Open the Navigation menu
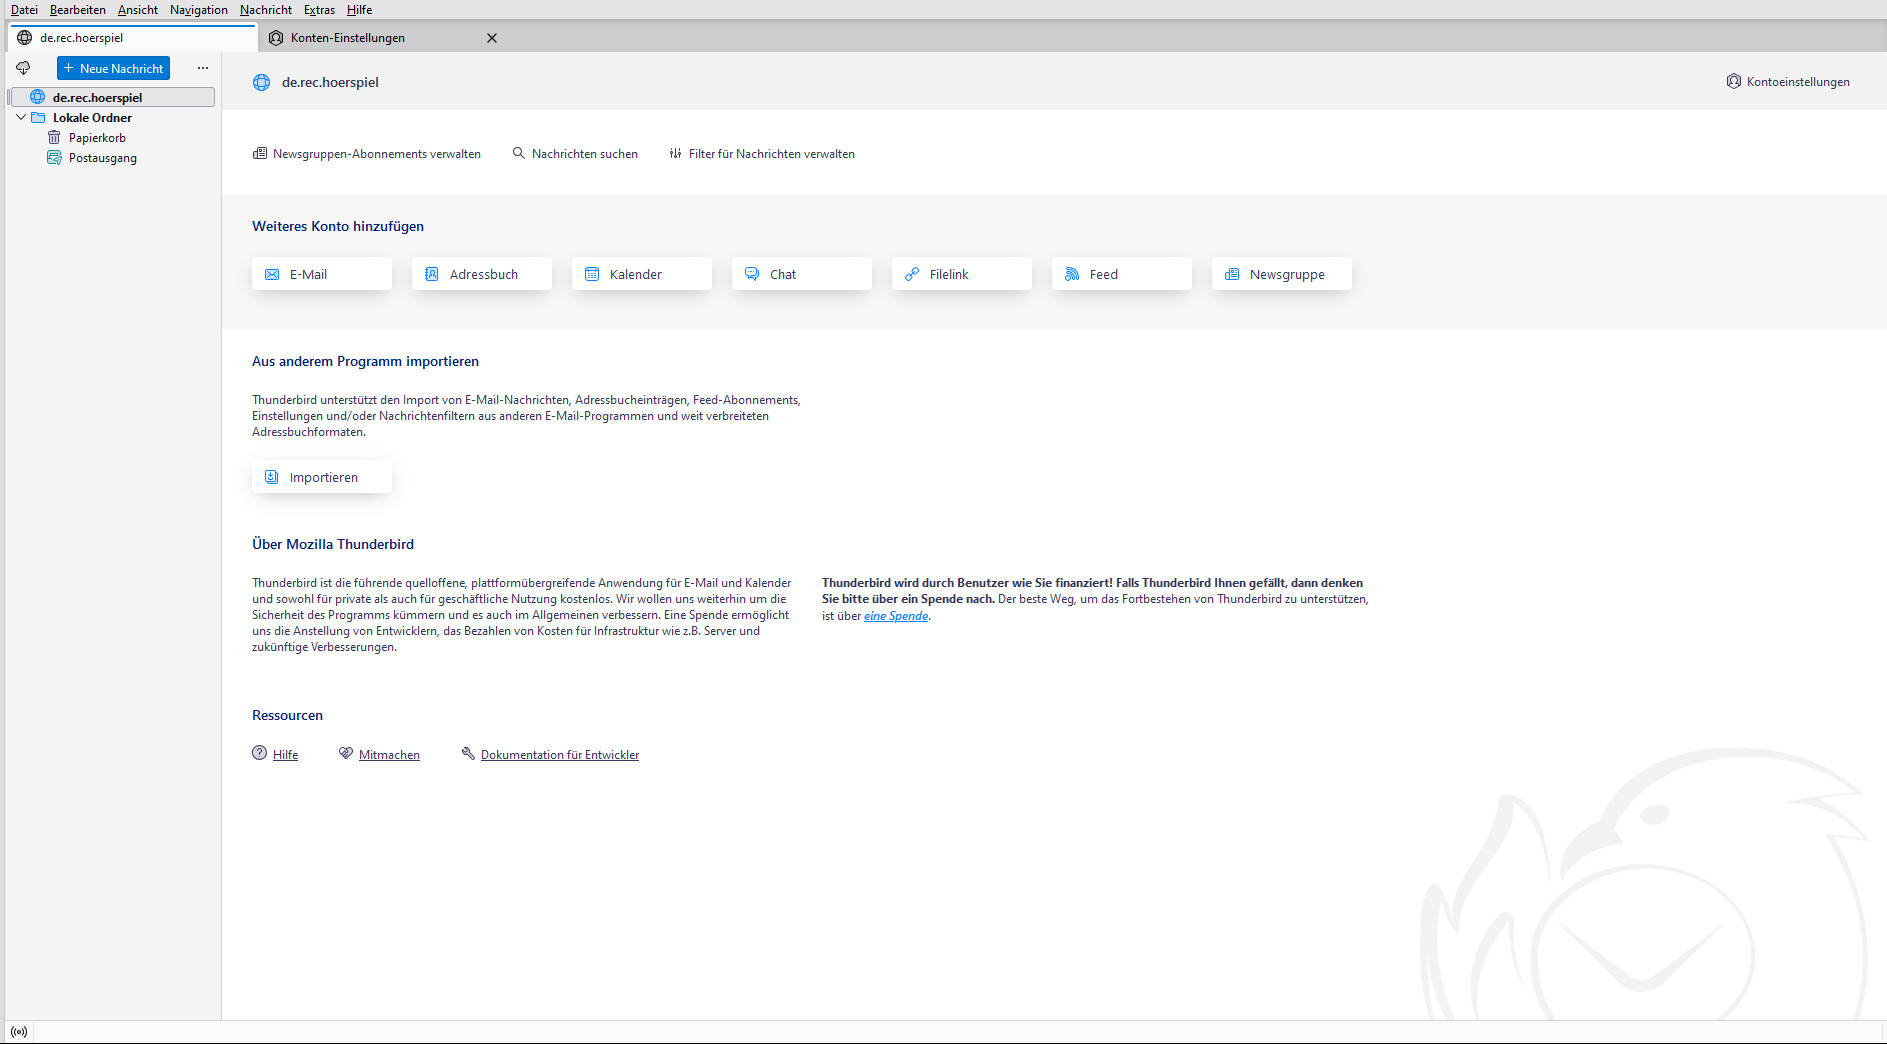The height and width of the screenshot is (1044, 1887). pyautogui.click(x=199, y=10)
